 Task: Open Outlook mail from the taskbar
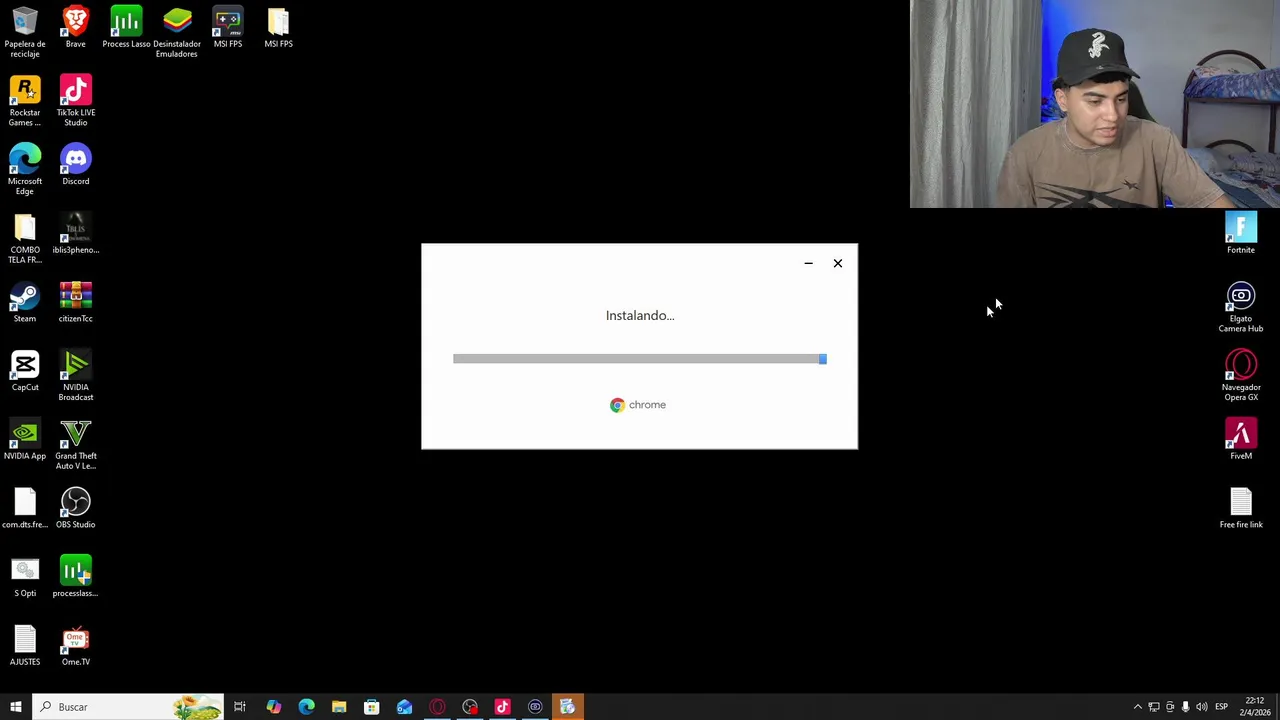pyautogui.click(x=404, y=707)
